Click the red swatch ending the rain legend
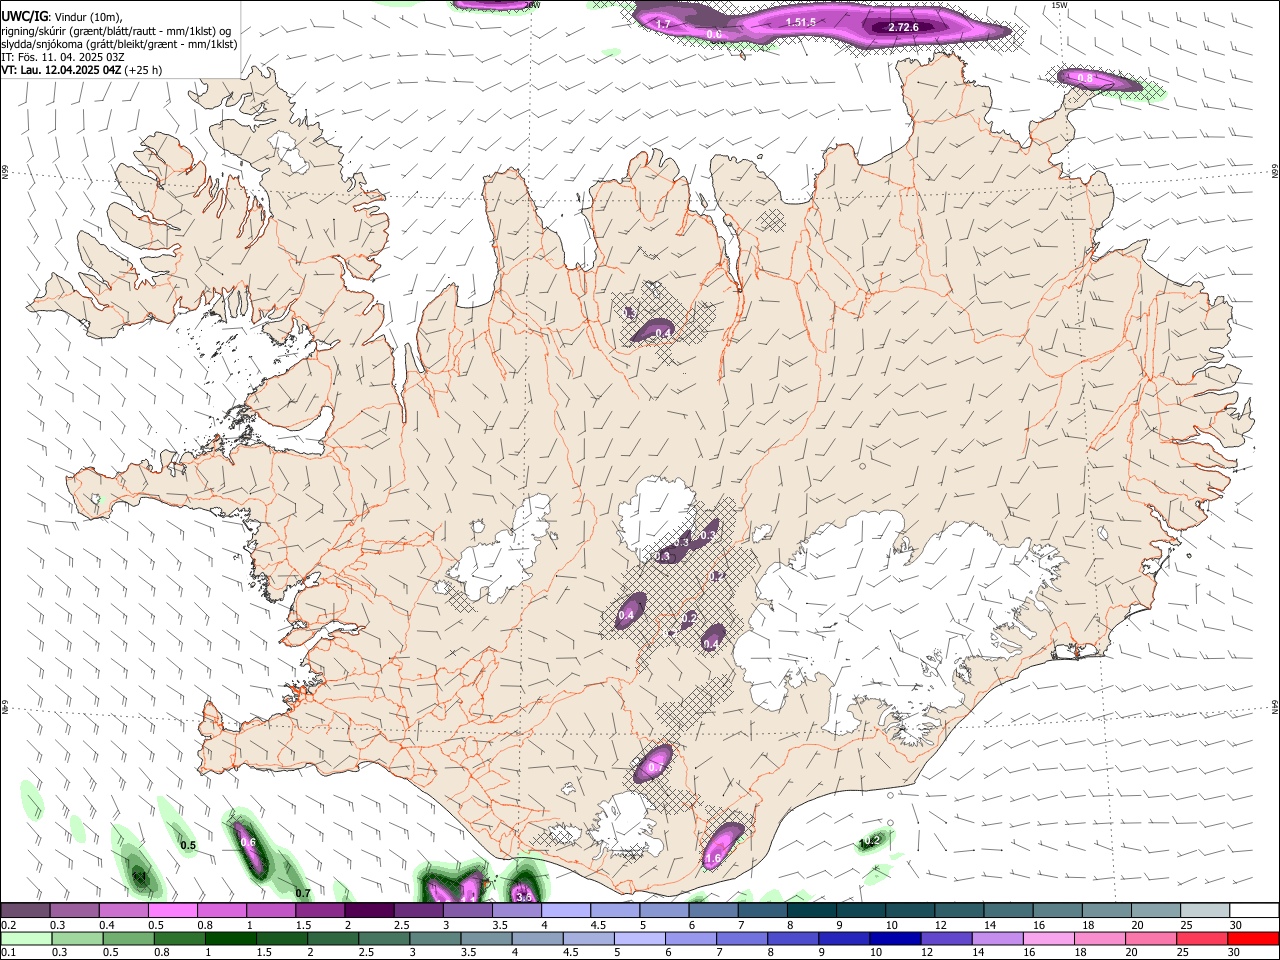Screen dimensions: 1280x960 [1252, 938]
